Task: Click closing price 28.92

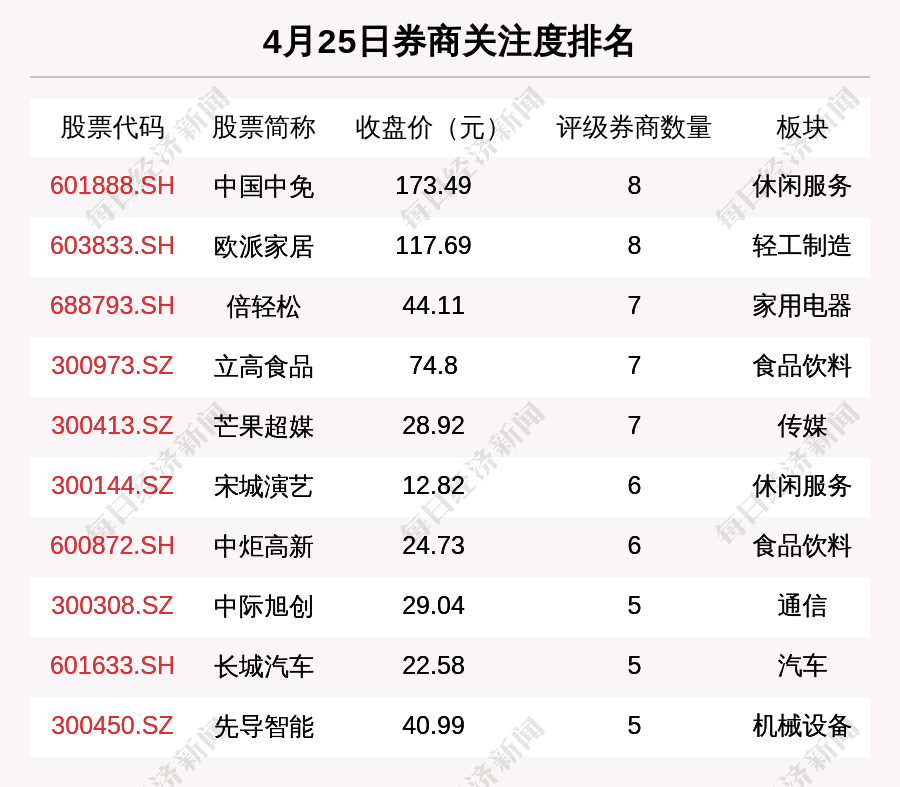Action: [x=433, y=425]
